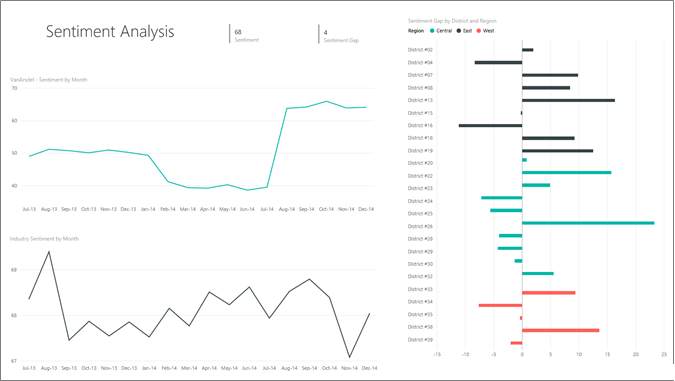Click the Nov-14 low point on Industry line
This screenshot has height=381, width=675.
coord(349,357)
